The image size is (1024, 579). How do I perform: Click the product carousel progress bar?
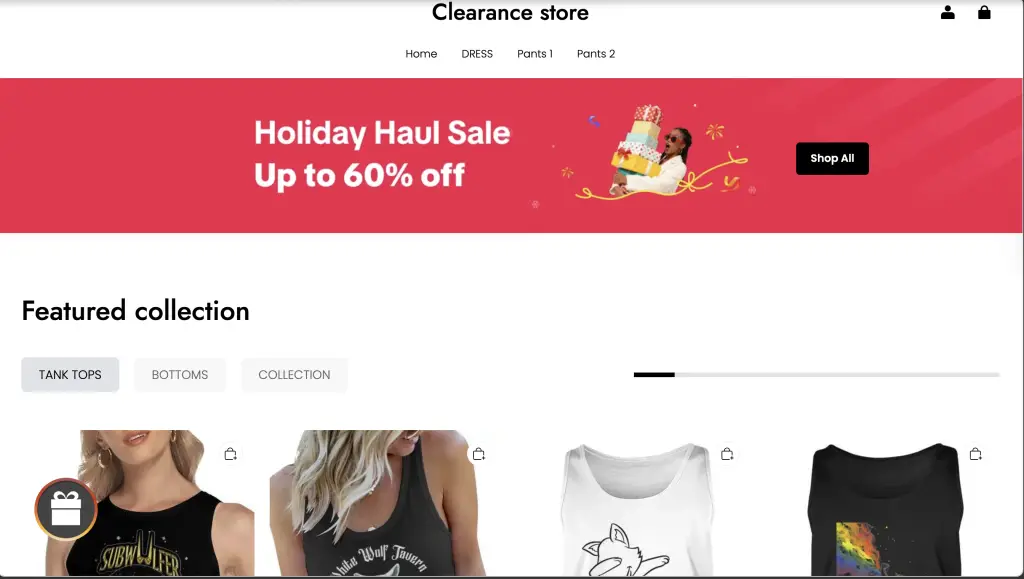click(816, 375)
